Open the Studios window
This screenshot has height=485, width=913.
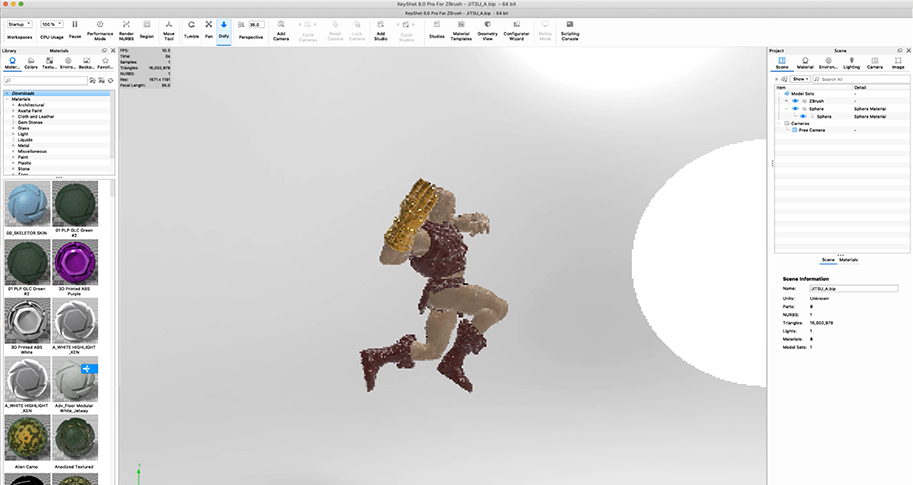click(437, 29)
